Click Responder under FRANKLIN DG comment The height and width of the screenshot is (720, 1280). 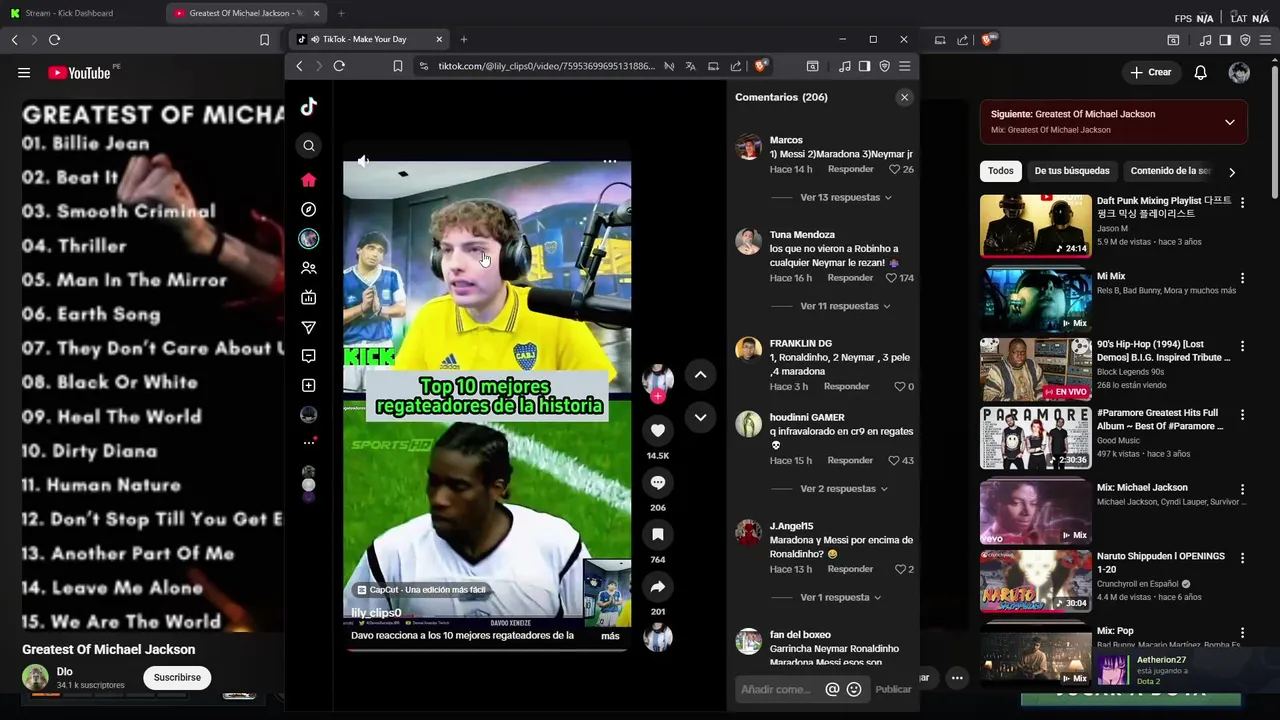coord(847,387)
